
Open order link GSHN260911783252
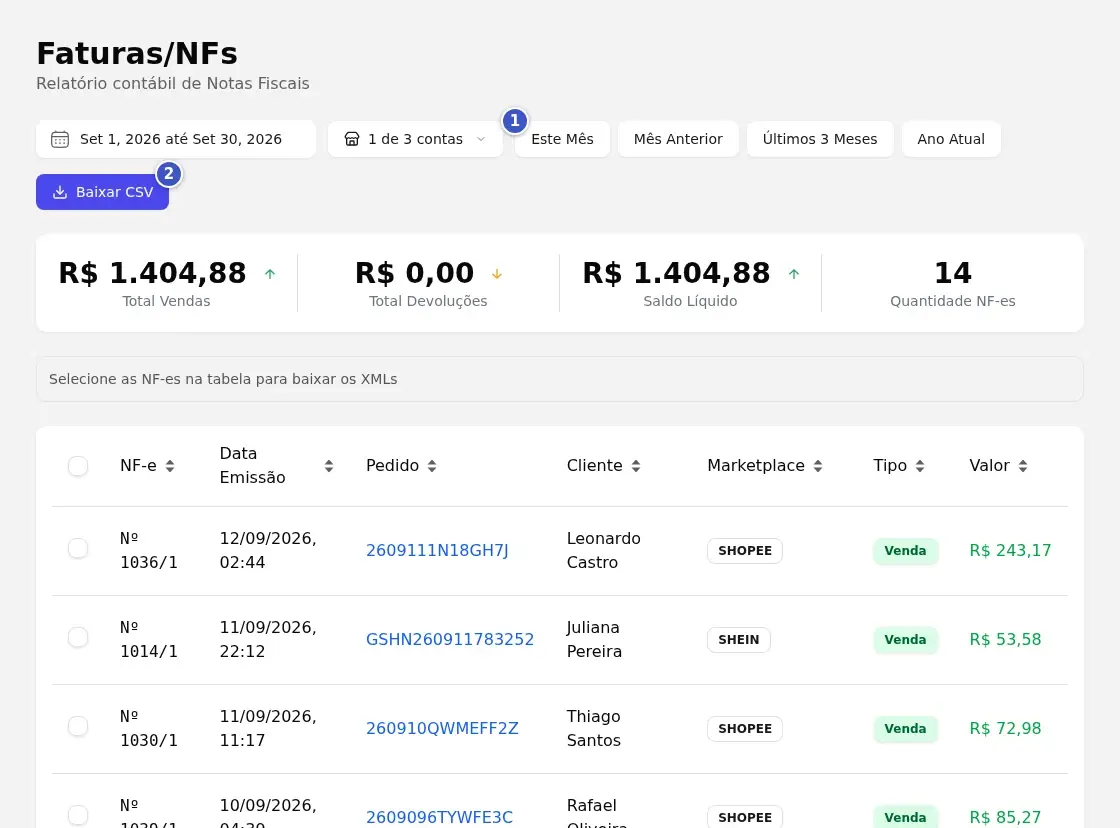[x=450, y=639]
